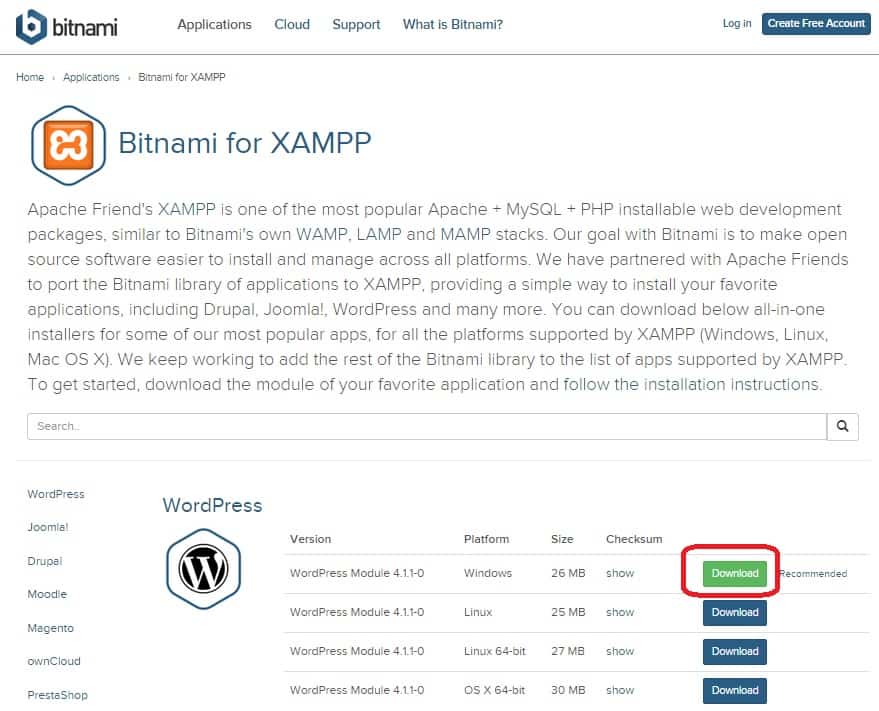Select Moodle in sidebar list
This screenshot has height=711, width=879.
click(x=47, y=594)
